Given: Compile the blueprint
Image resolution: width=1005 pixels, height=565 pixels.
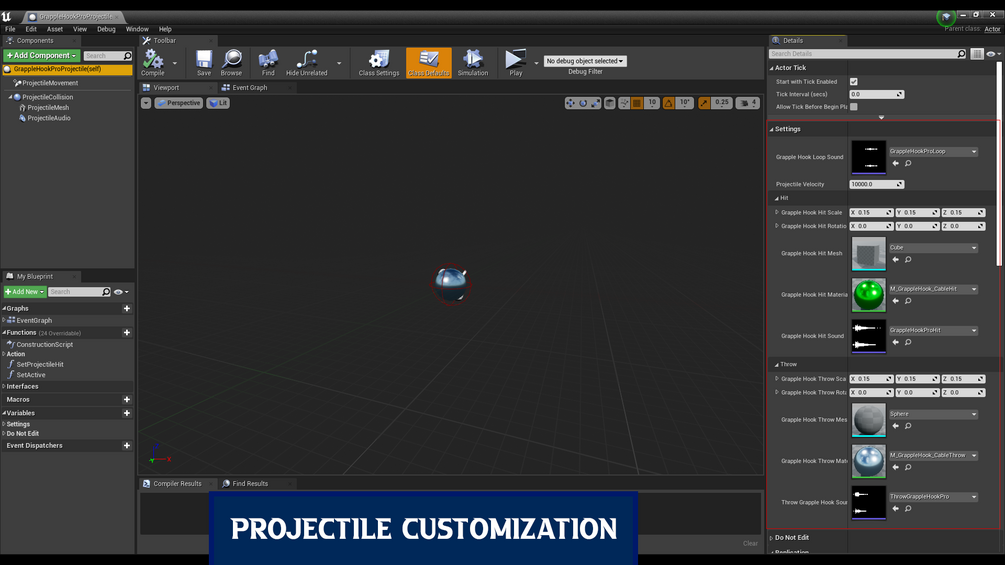Looking at the screenshot, I should [x=153, y=63].
